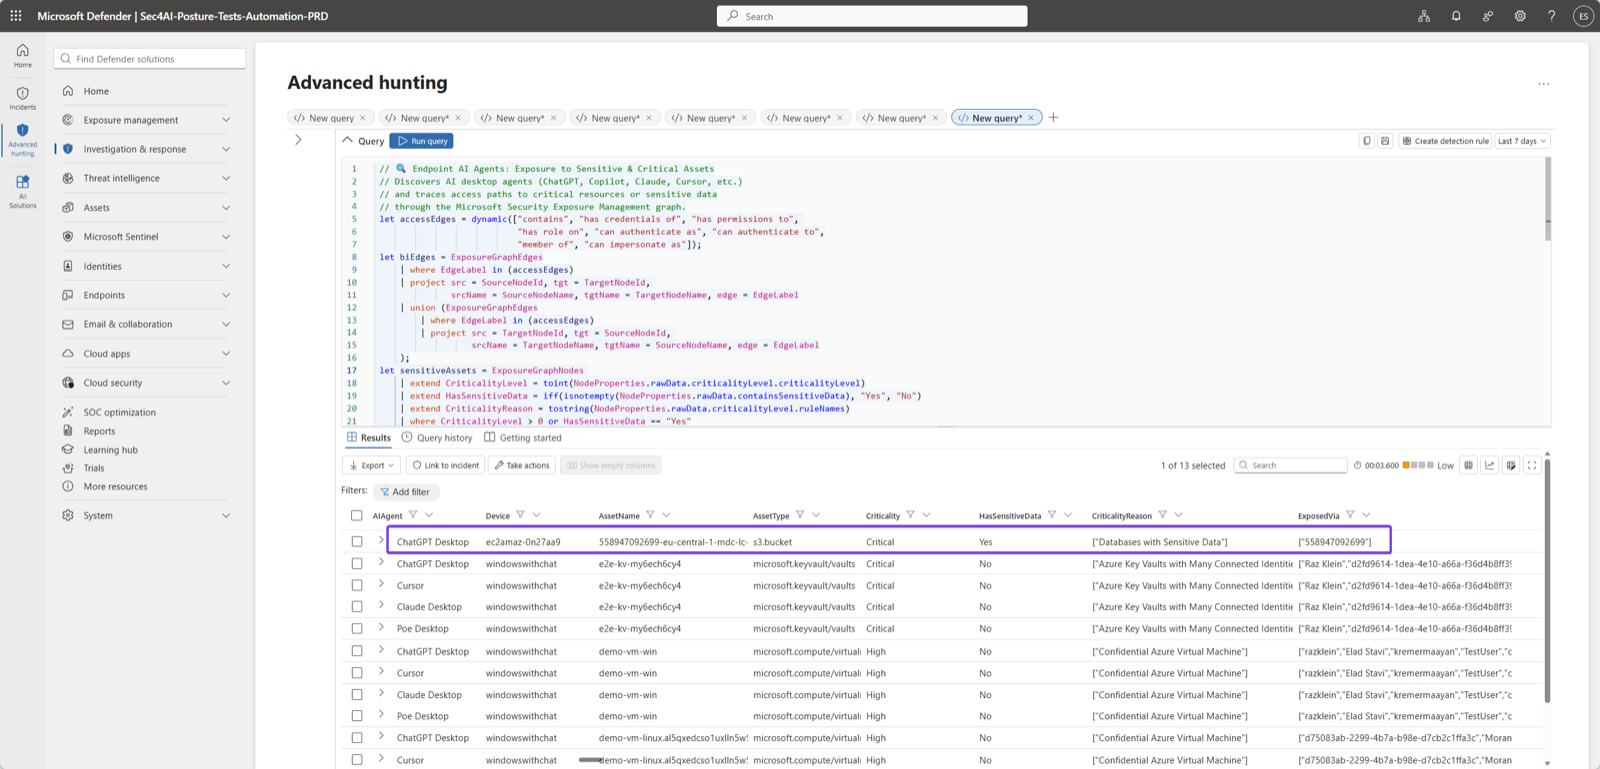Open the more options ellipsis by Advanced hunting

coord(1544,84)
